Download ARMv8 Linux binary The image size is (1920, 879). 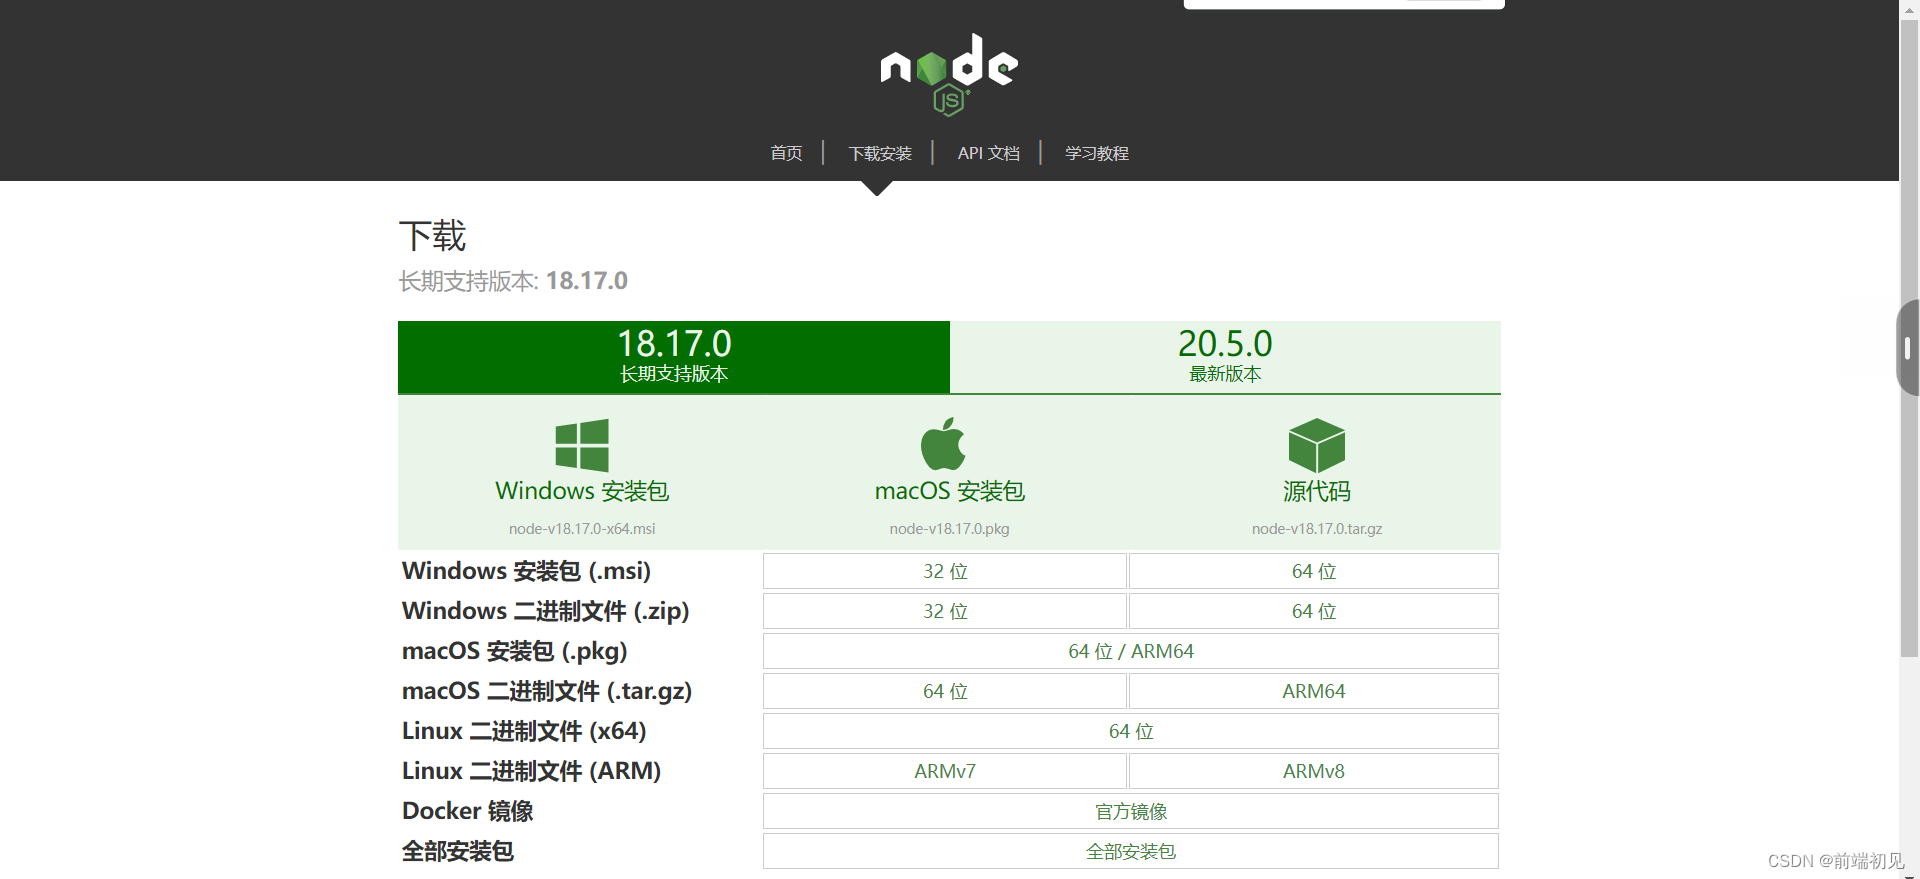(1314, 771)
